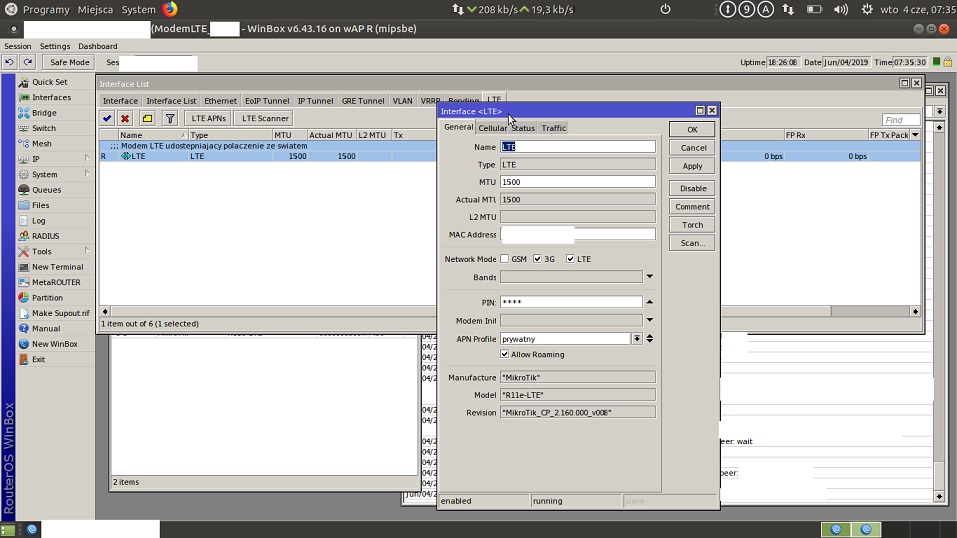Click Apply button
957x538 pixels.
(x=692, y=166)
